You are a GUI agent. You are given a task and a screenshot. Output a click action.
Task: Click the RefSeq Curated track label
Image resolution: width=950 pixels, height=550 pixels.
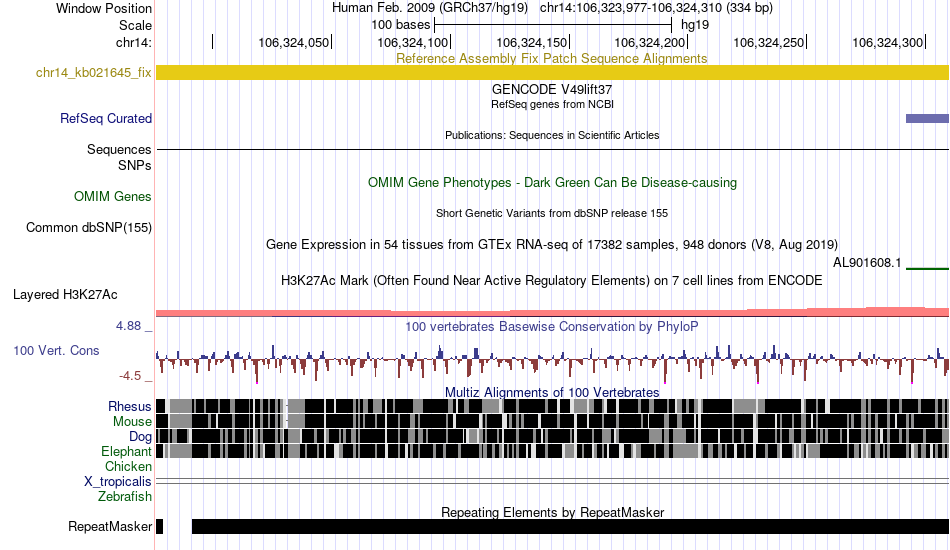(x=106, y=119)
